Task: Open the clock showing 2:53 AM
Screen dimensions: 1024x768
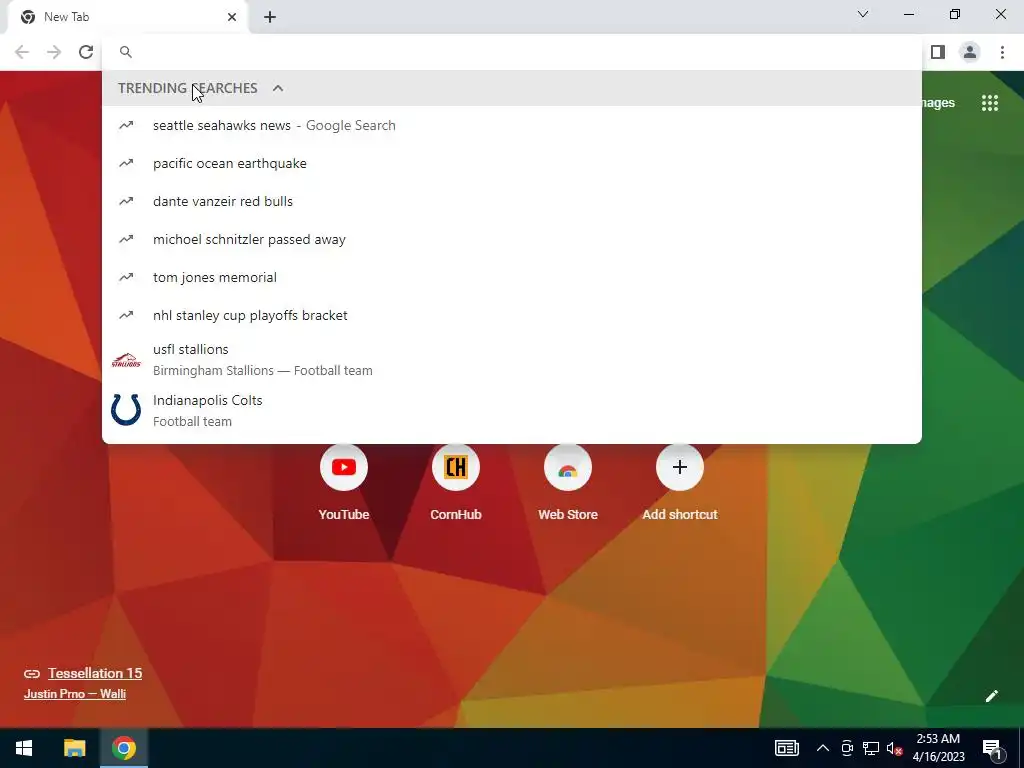Action: click(x=938, y=748)
